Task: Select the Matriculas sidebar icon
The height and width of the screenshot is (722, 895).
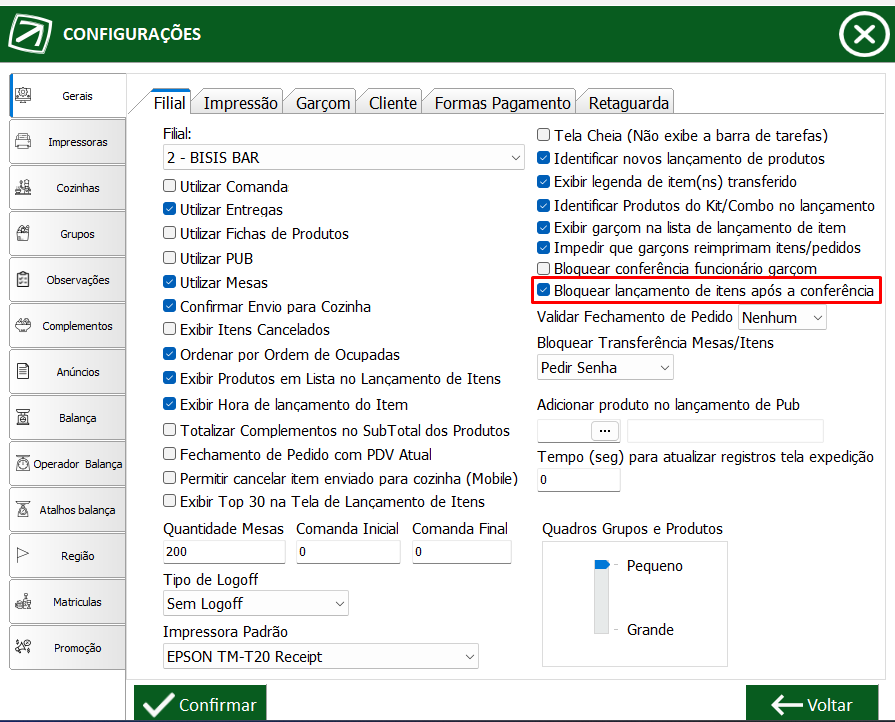Action: point(23,601)
